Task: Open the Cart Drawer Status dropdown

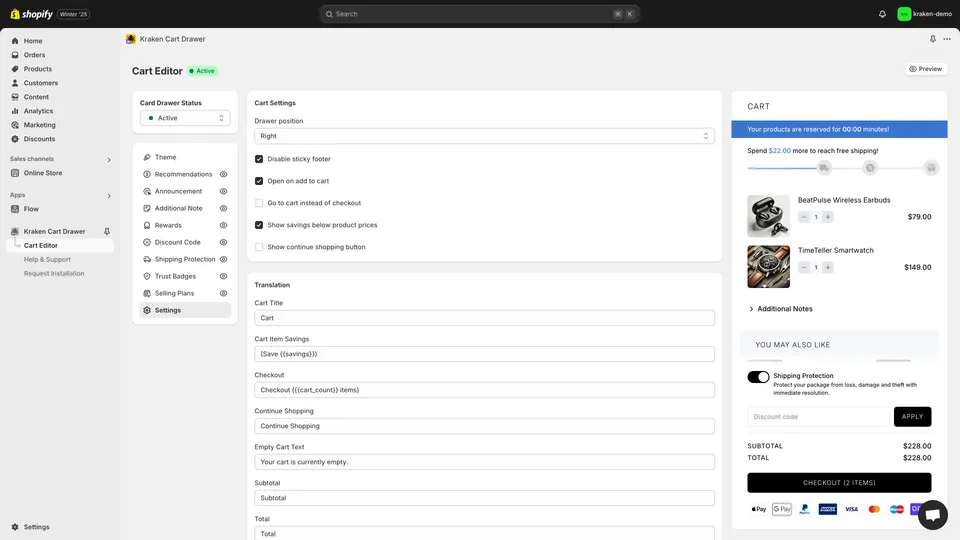Action: (185, 118)
